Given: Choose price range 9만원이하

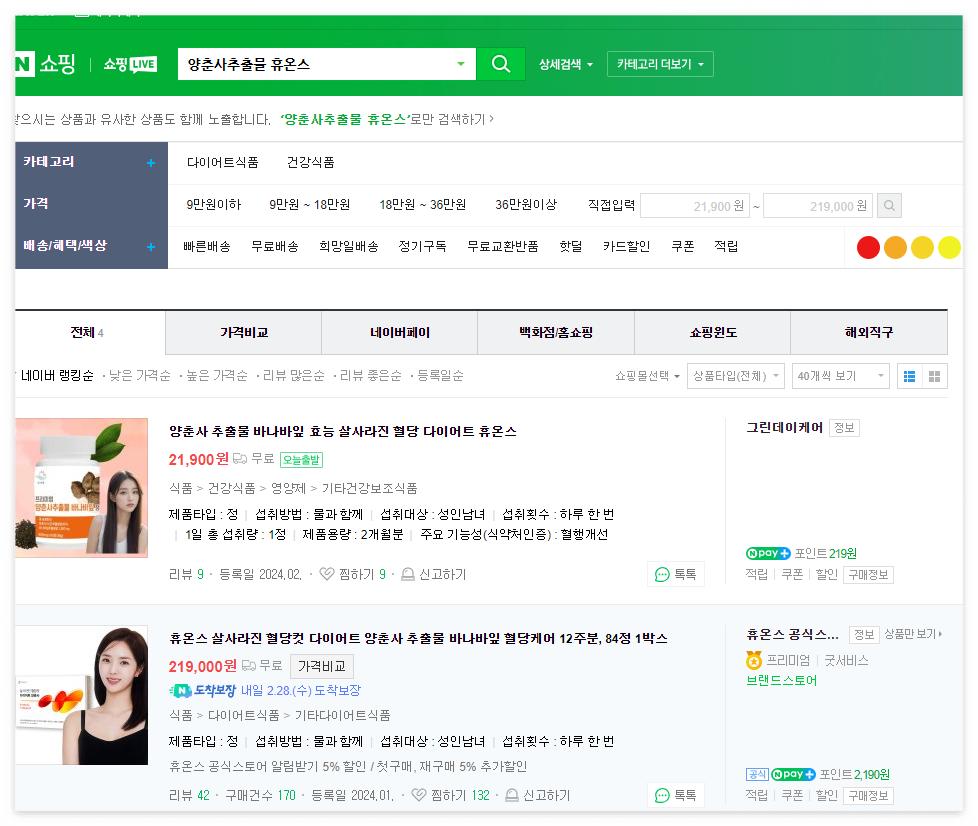Looking at the screenshot, I should pos(213,205).
